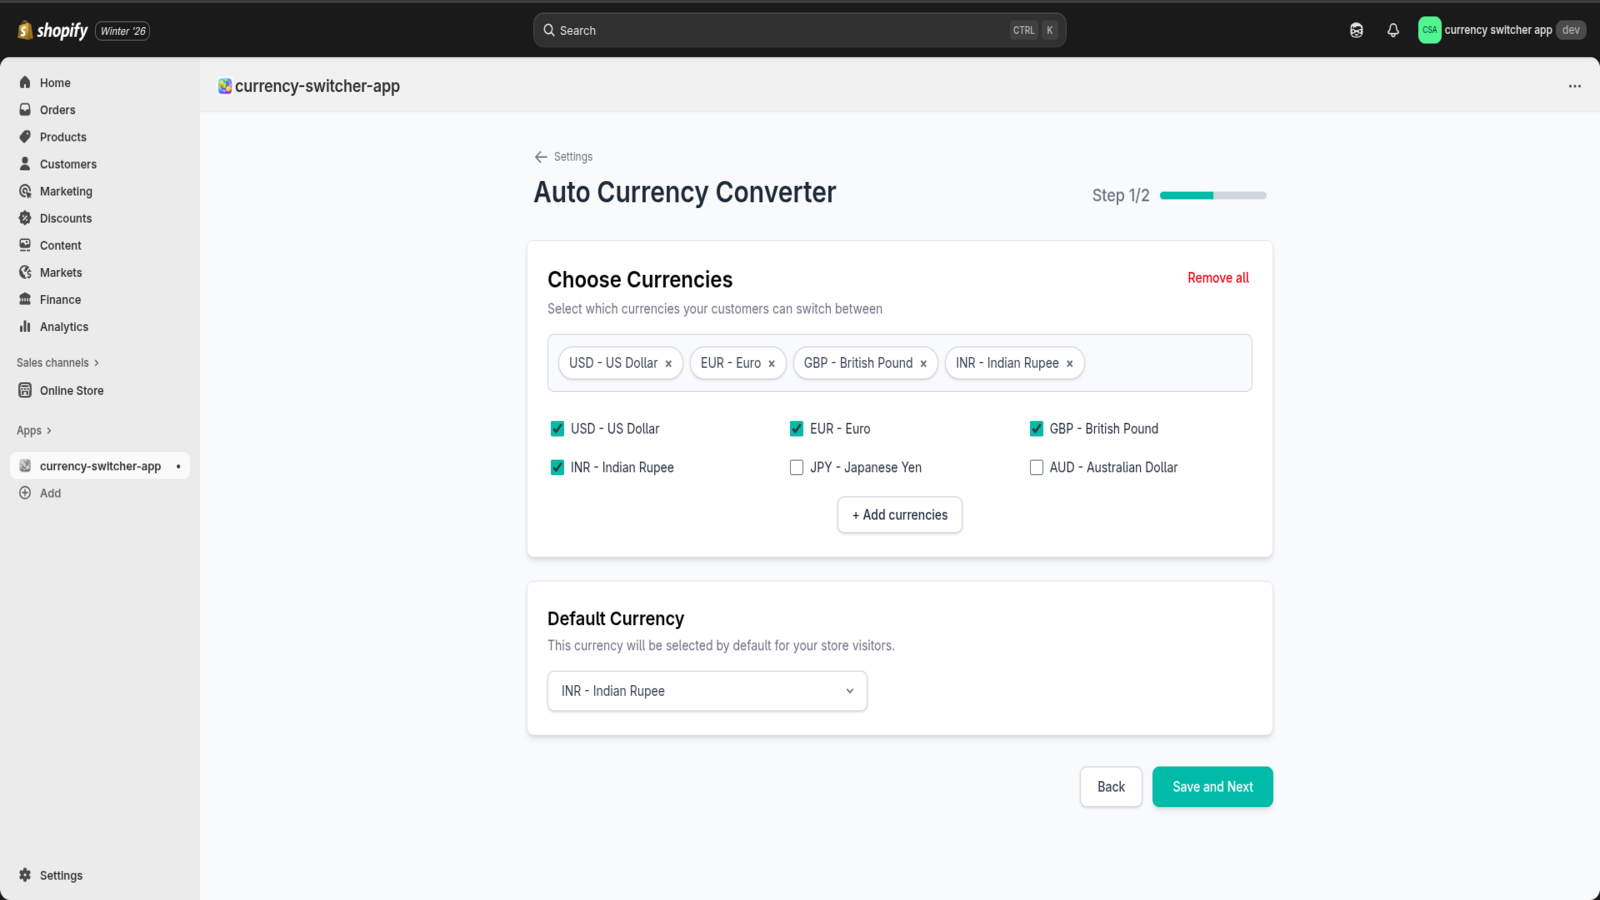This screenshot has height=900, width=1600.
Task: Open the notifications bell
Action: [1393, 30]
